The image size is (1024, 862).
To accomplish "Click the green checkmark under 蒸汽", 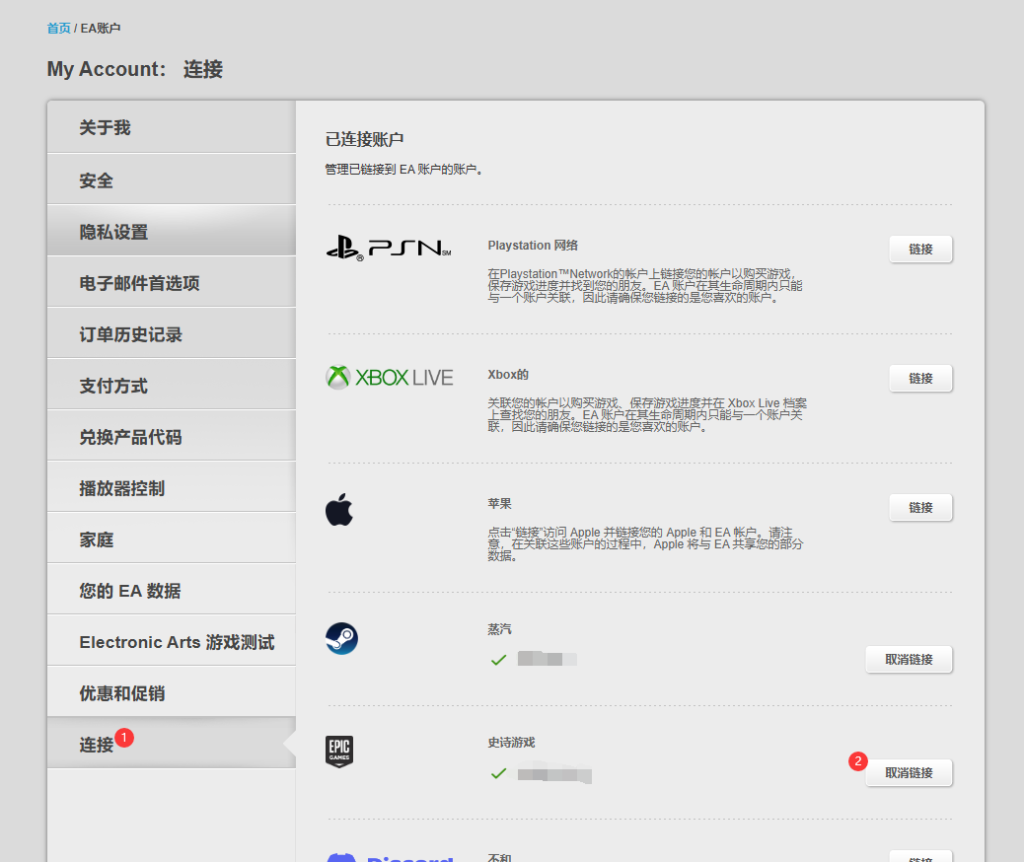I will [498, 660].
